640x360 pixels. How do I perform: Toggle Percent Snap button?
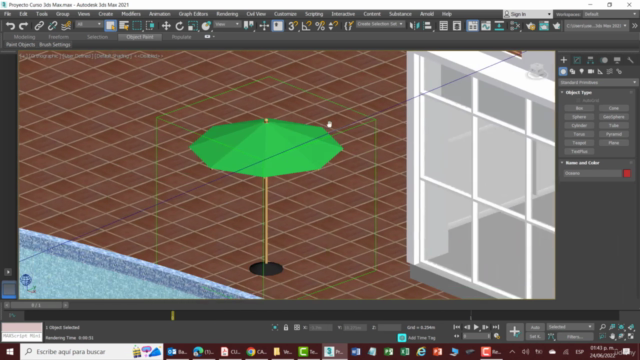(320, 26)
